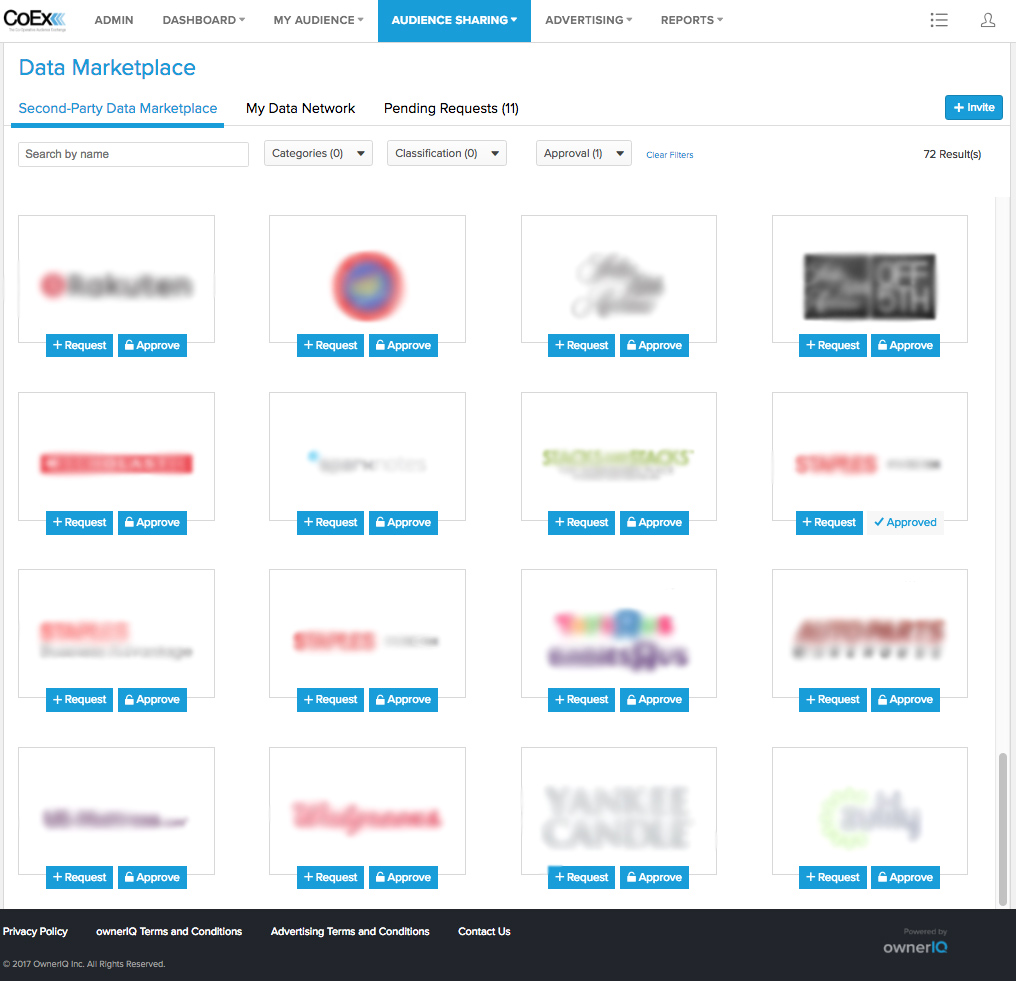
Task: Open the user profile icon
Action: tap(987, 20)
